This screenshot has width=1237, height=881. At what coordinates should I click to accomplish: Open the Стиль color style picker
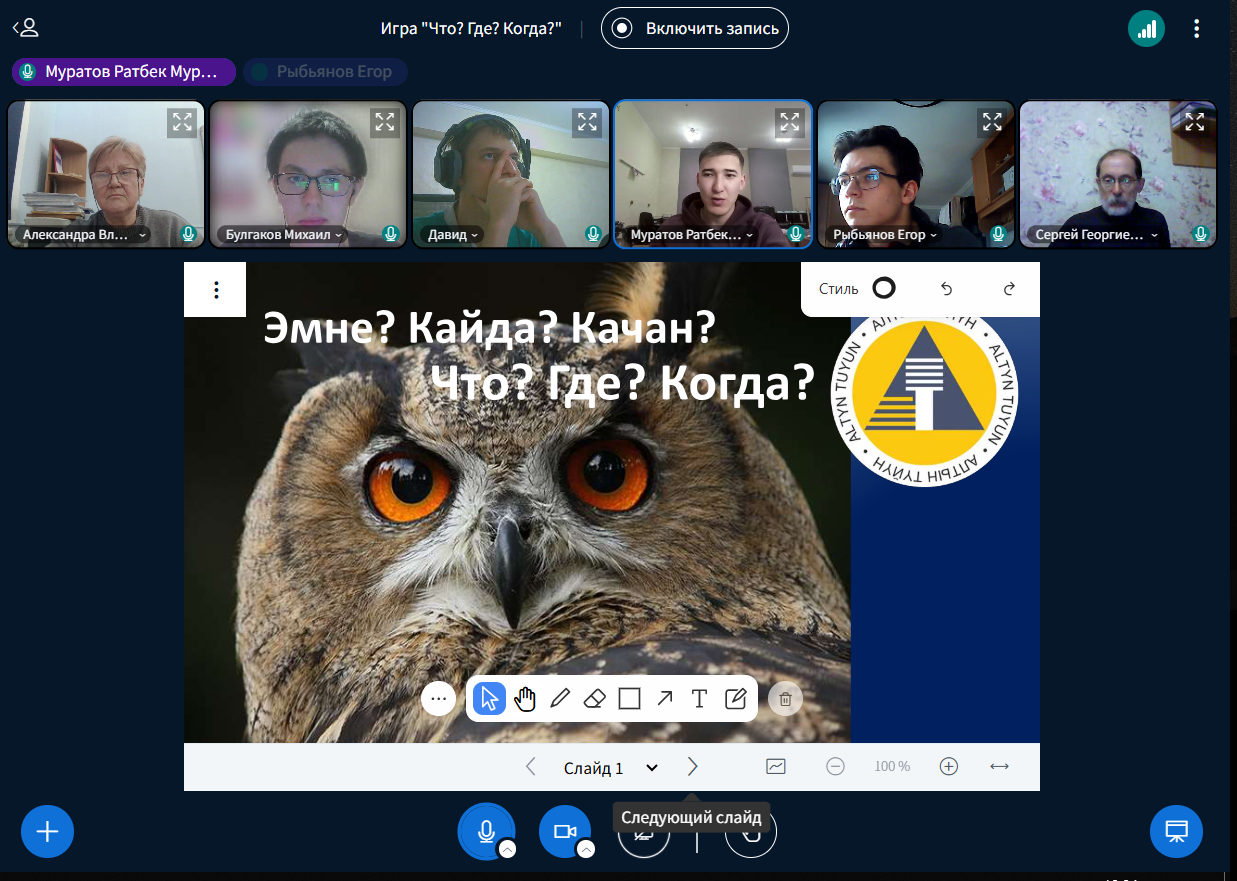[x=883, y=289]
